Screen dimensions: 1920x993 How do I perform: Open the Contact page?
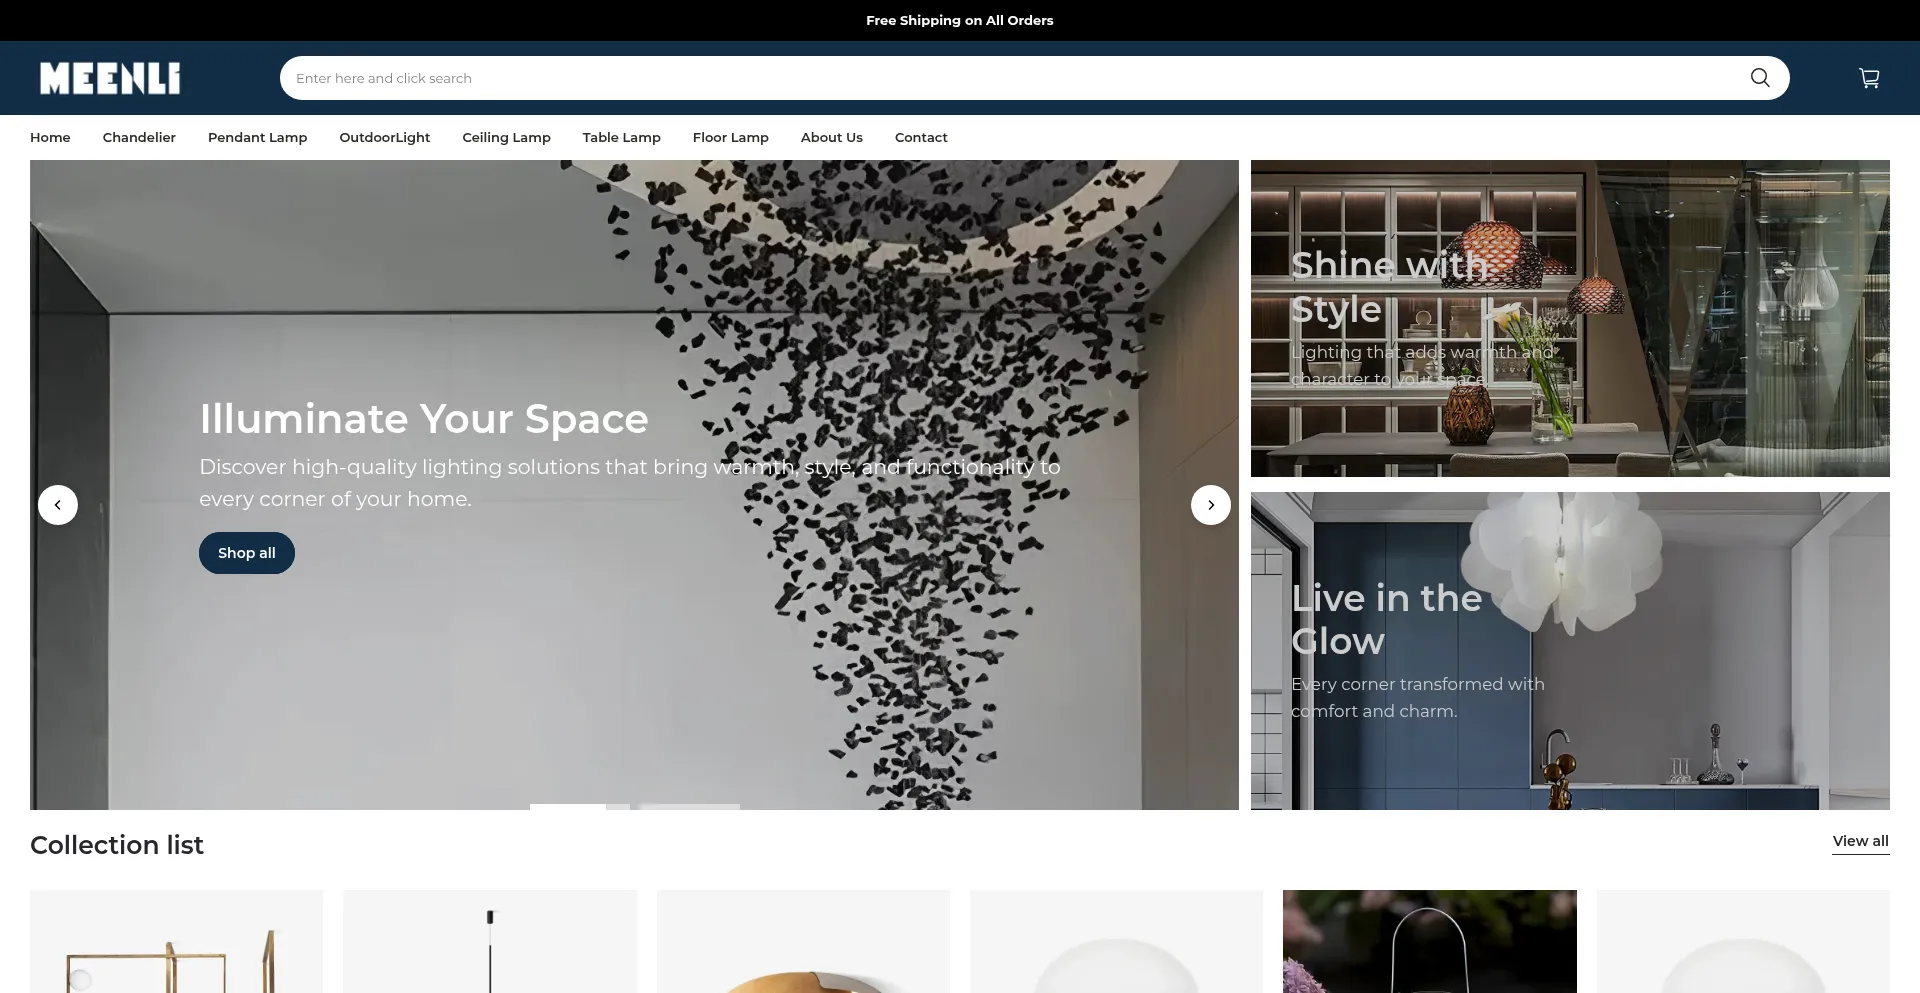[920, 138]
